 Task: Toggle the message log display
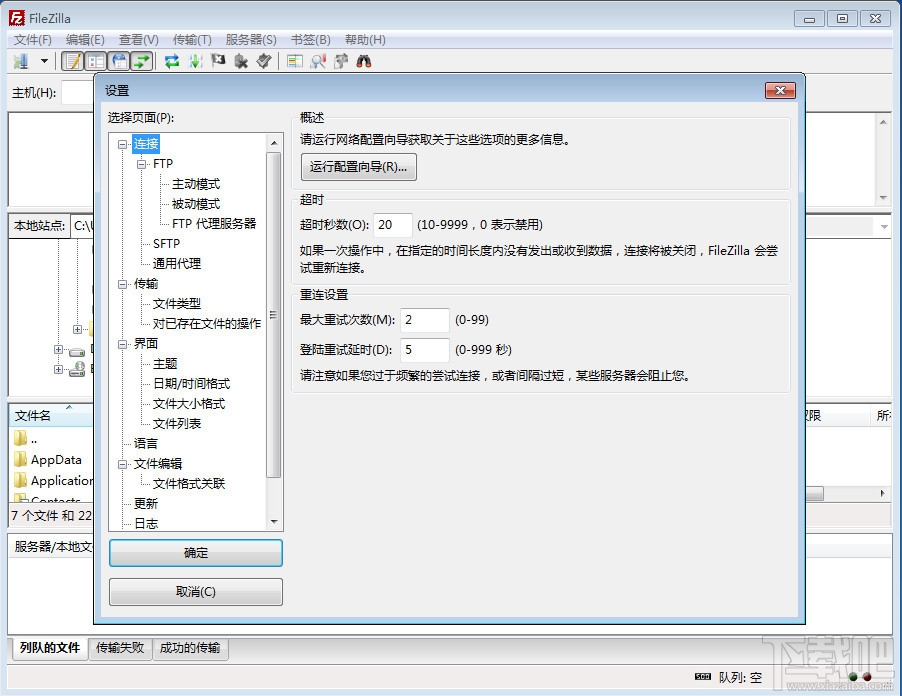pos(73,61)
